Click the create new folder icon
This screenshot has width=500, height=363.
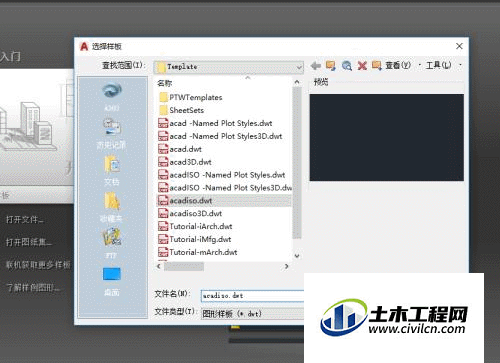tap(377, 66)
